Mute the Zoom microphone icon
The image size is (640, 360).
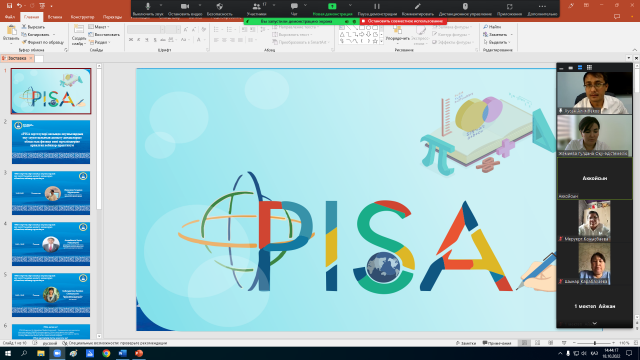coord(148,6)
